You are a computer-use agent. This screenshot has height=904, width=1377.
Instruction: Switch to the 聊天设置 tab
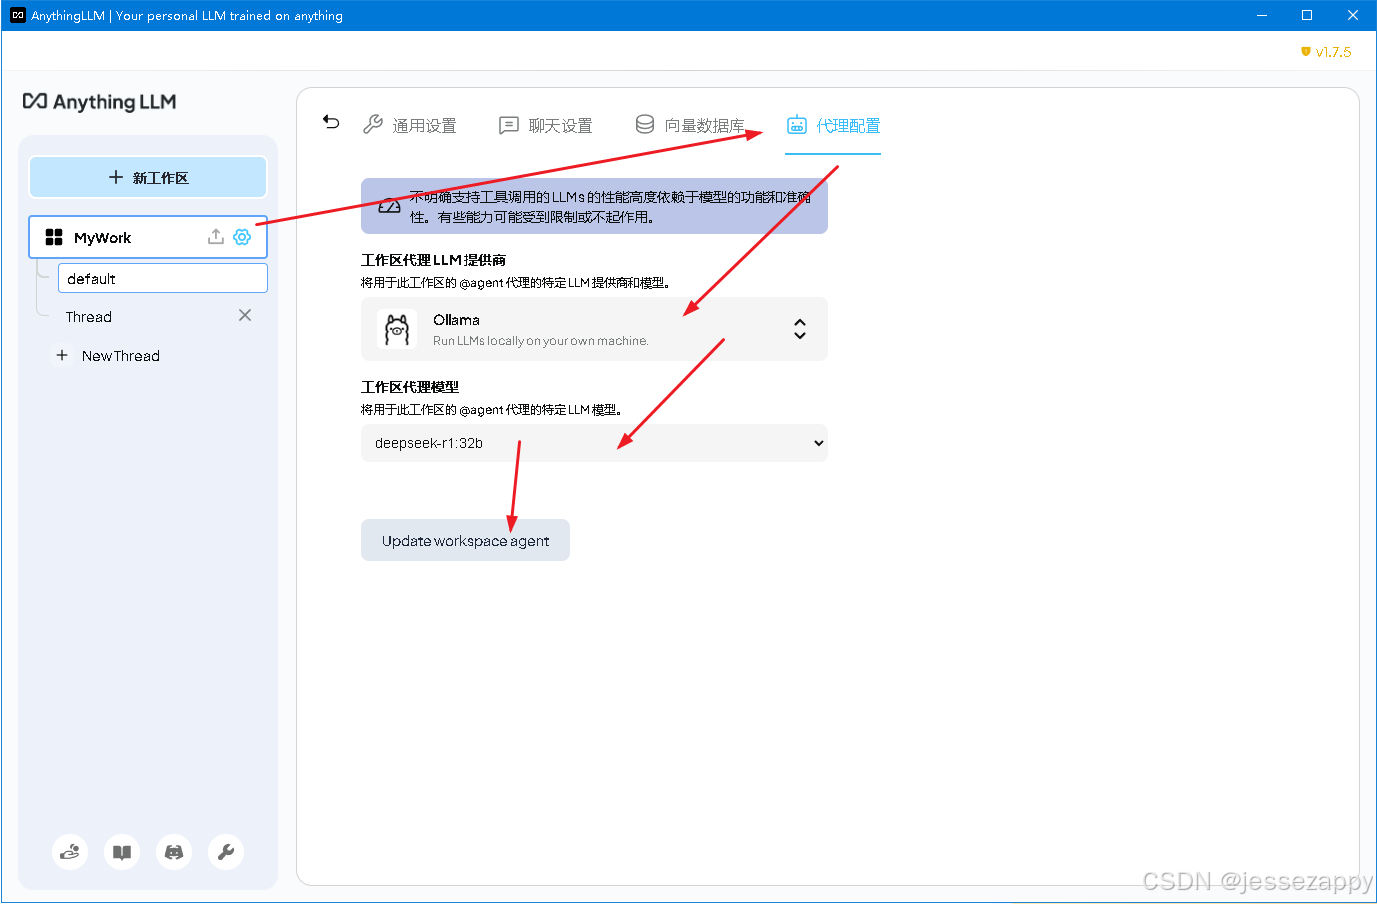point(546,125)
